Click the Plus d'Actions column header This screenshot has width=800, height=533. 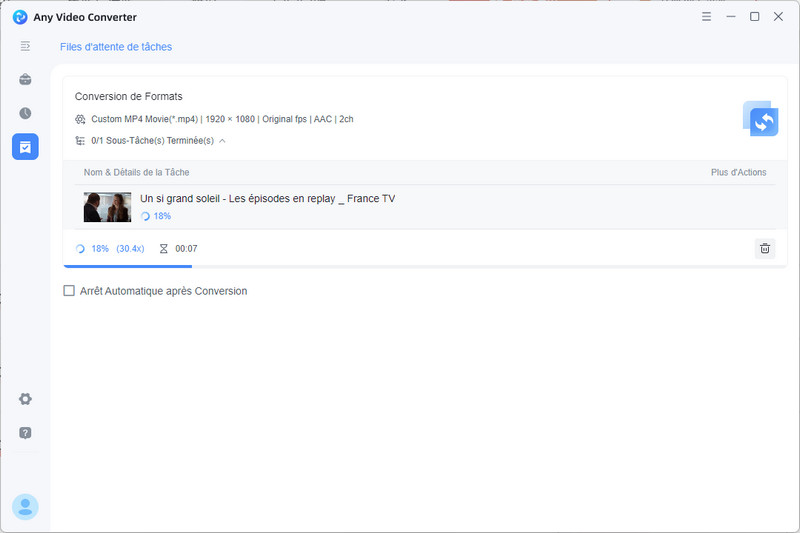coord(738,172)
